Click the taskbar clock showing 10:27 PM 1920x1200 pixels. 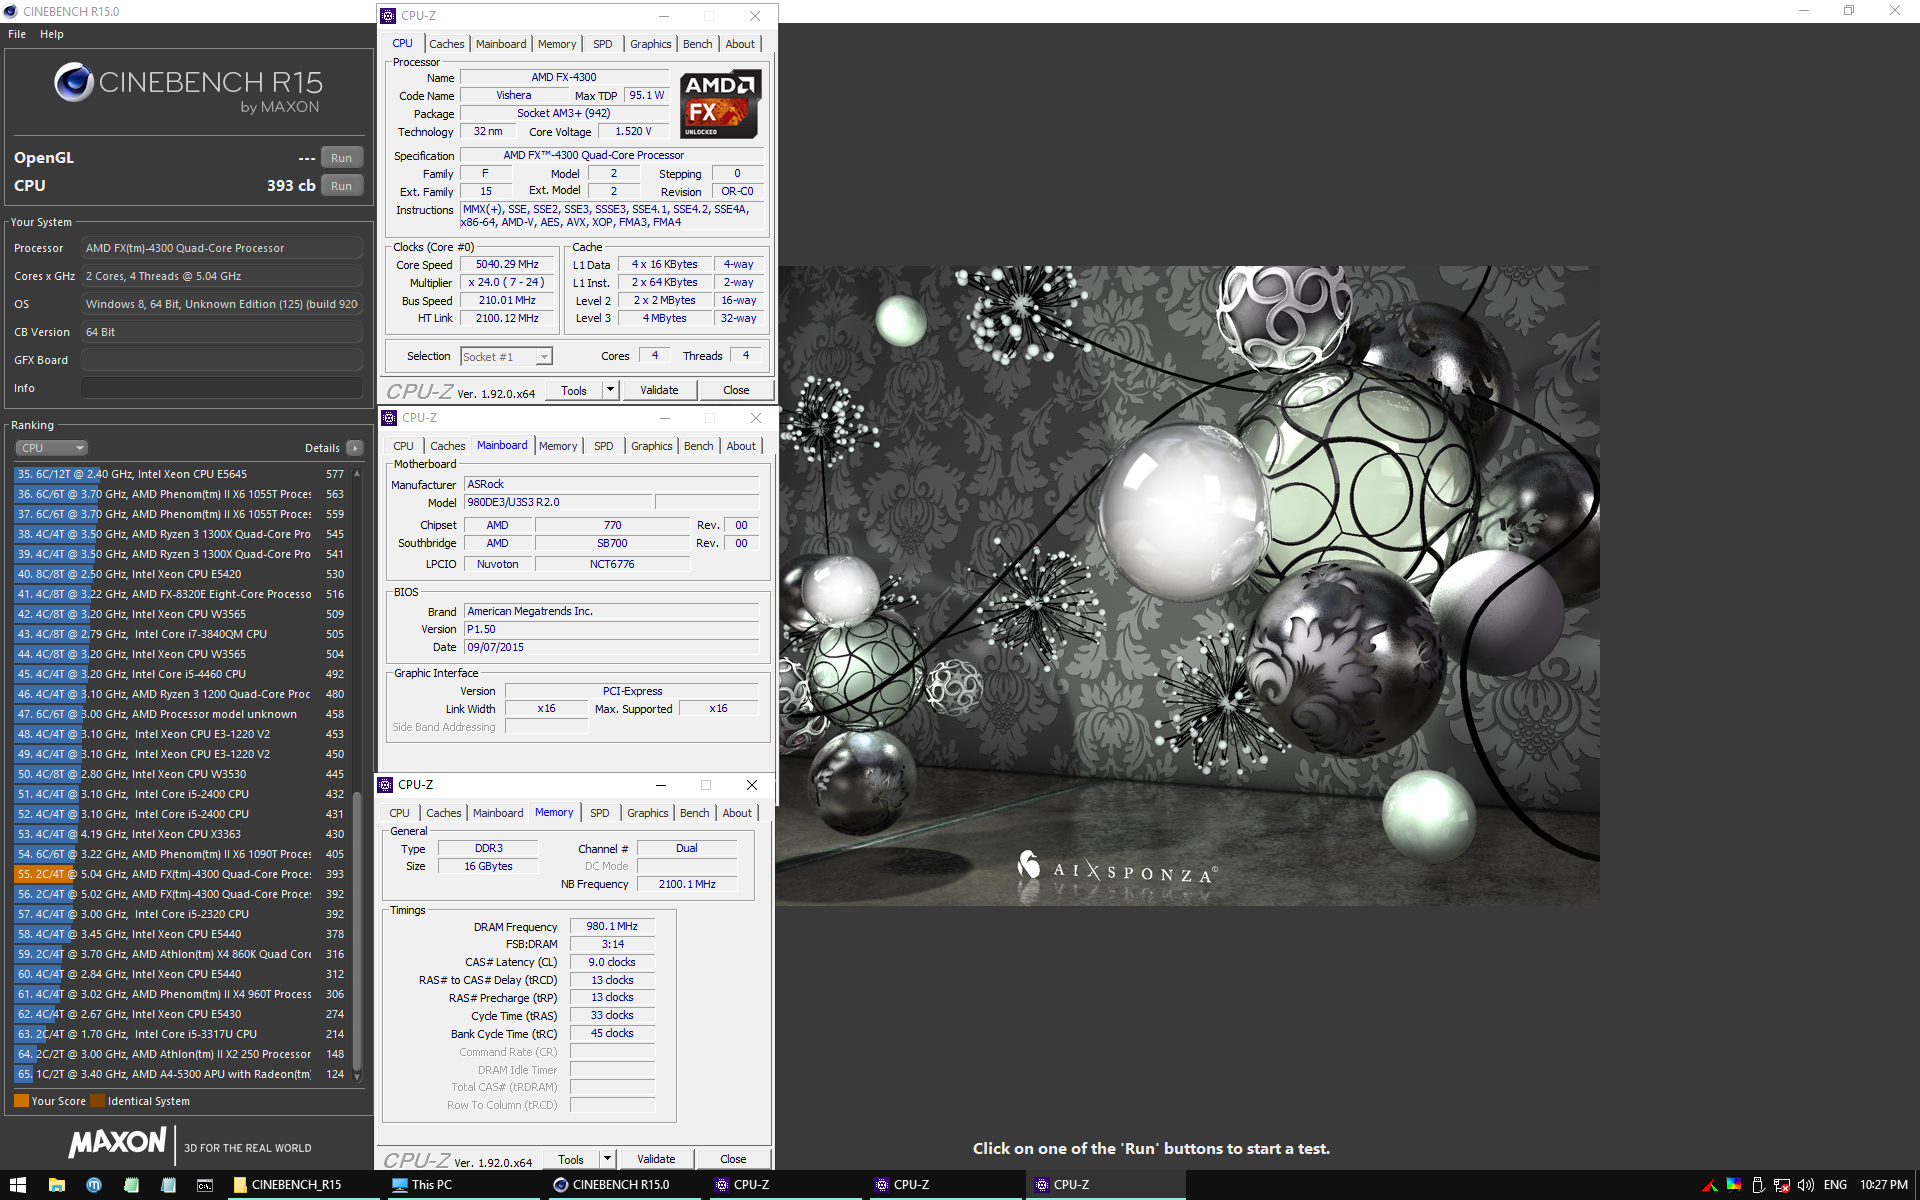coord(1883,1185)
